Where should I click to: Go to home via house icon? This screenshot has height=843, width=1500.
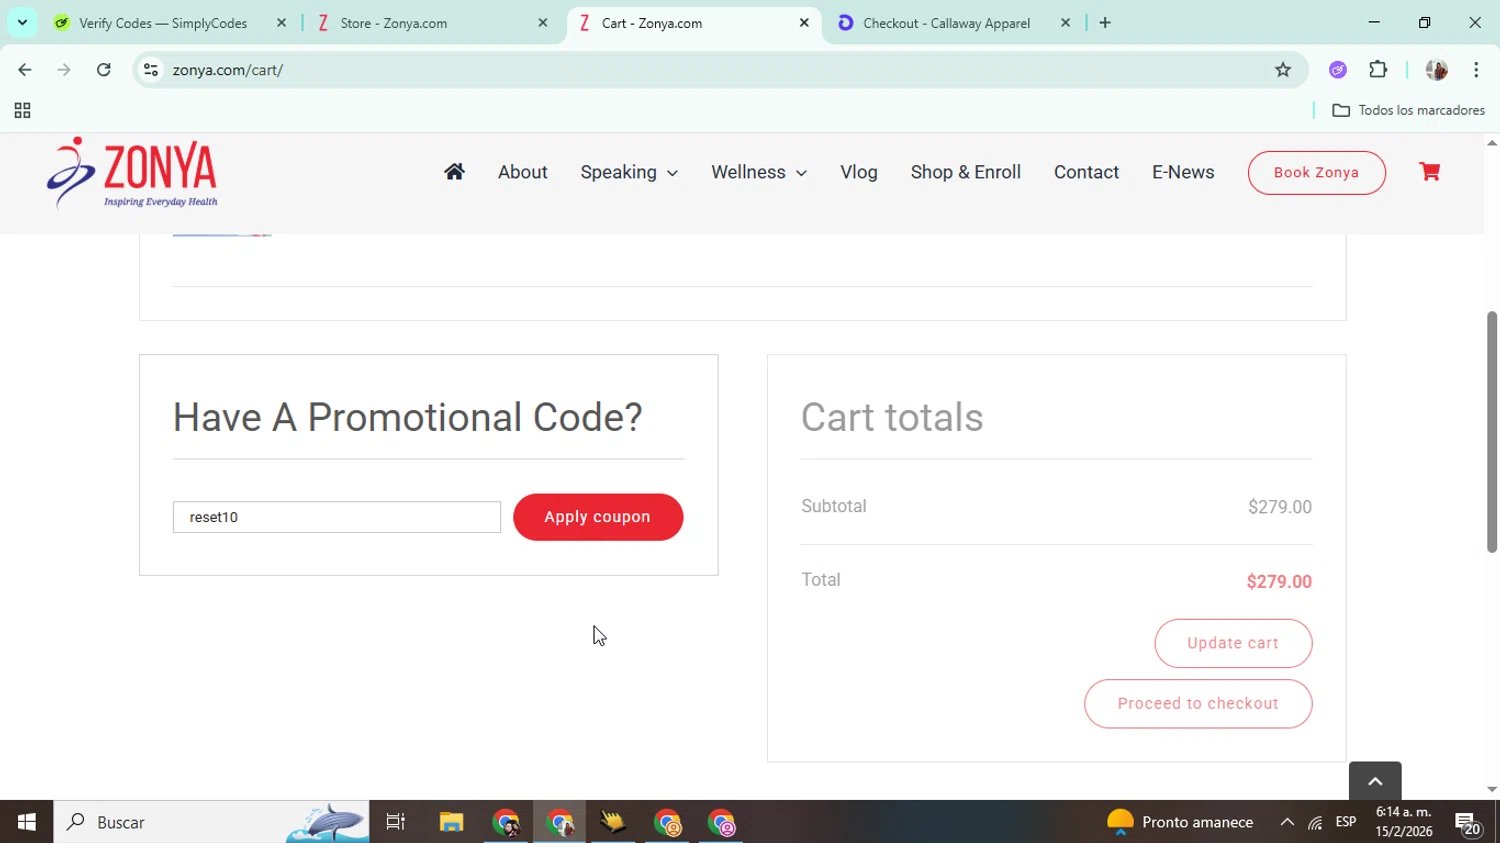pos(454,172)
